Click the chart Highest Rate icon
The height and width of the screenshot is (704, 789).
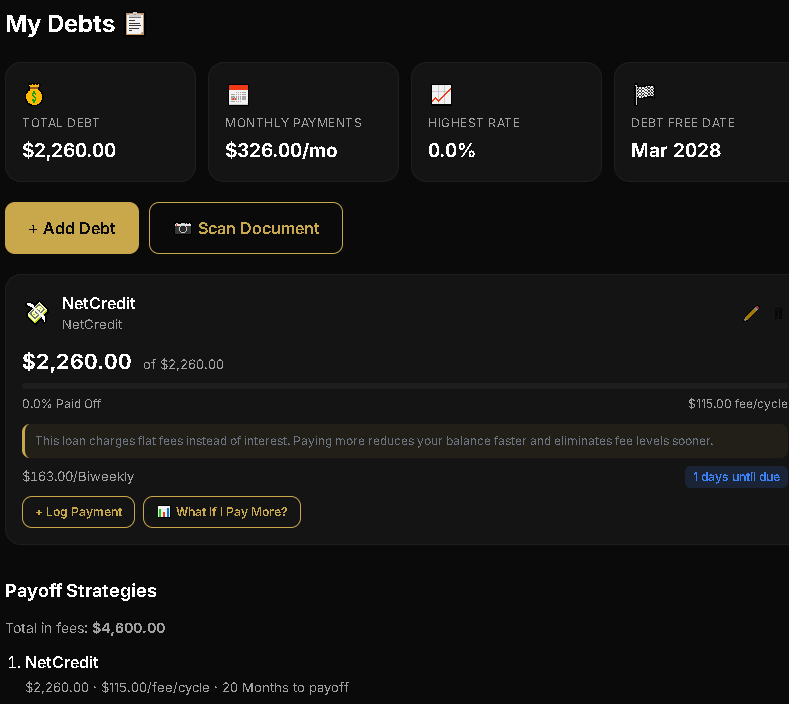point(441,95)
